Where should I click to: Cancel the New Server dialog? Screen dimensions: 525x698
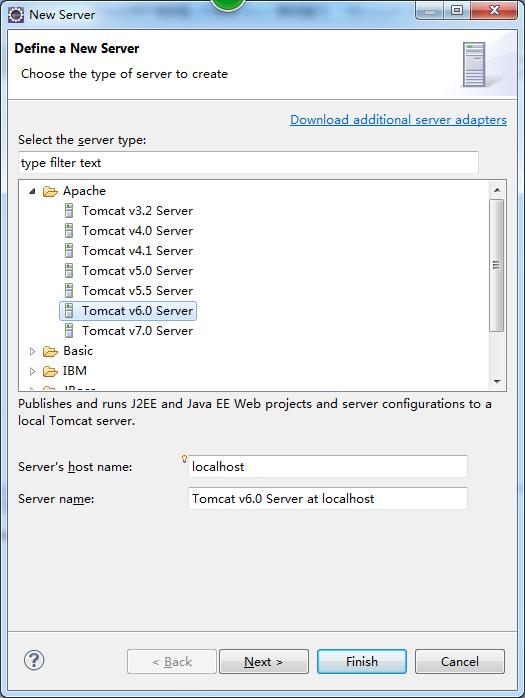click(x=460, y=661)
